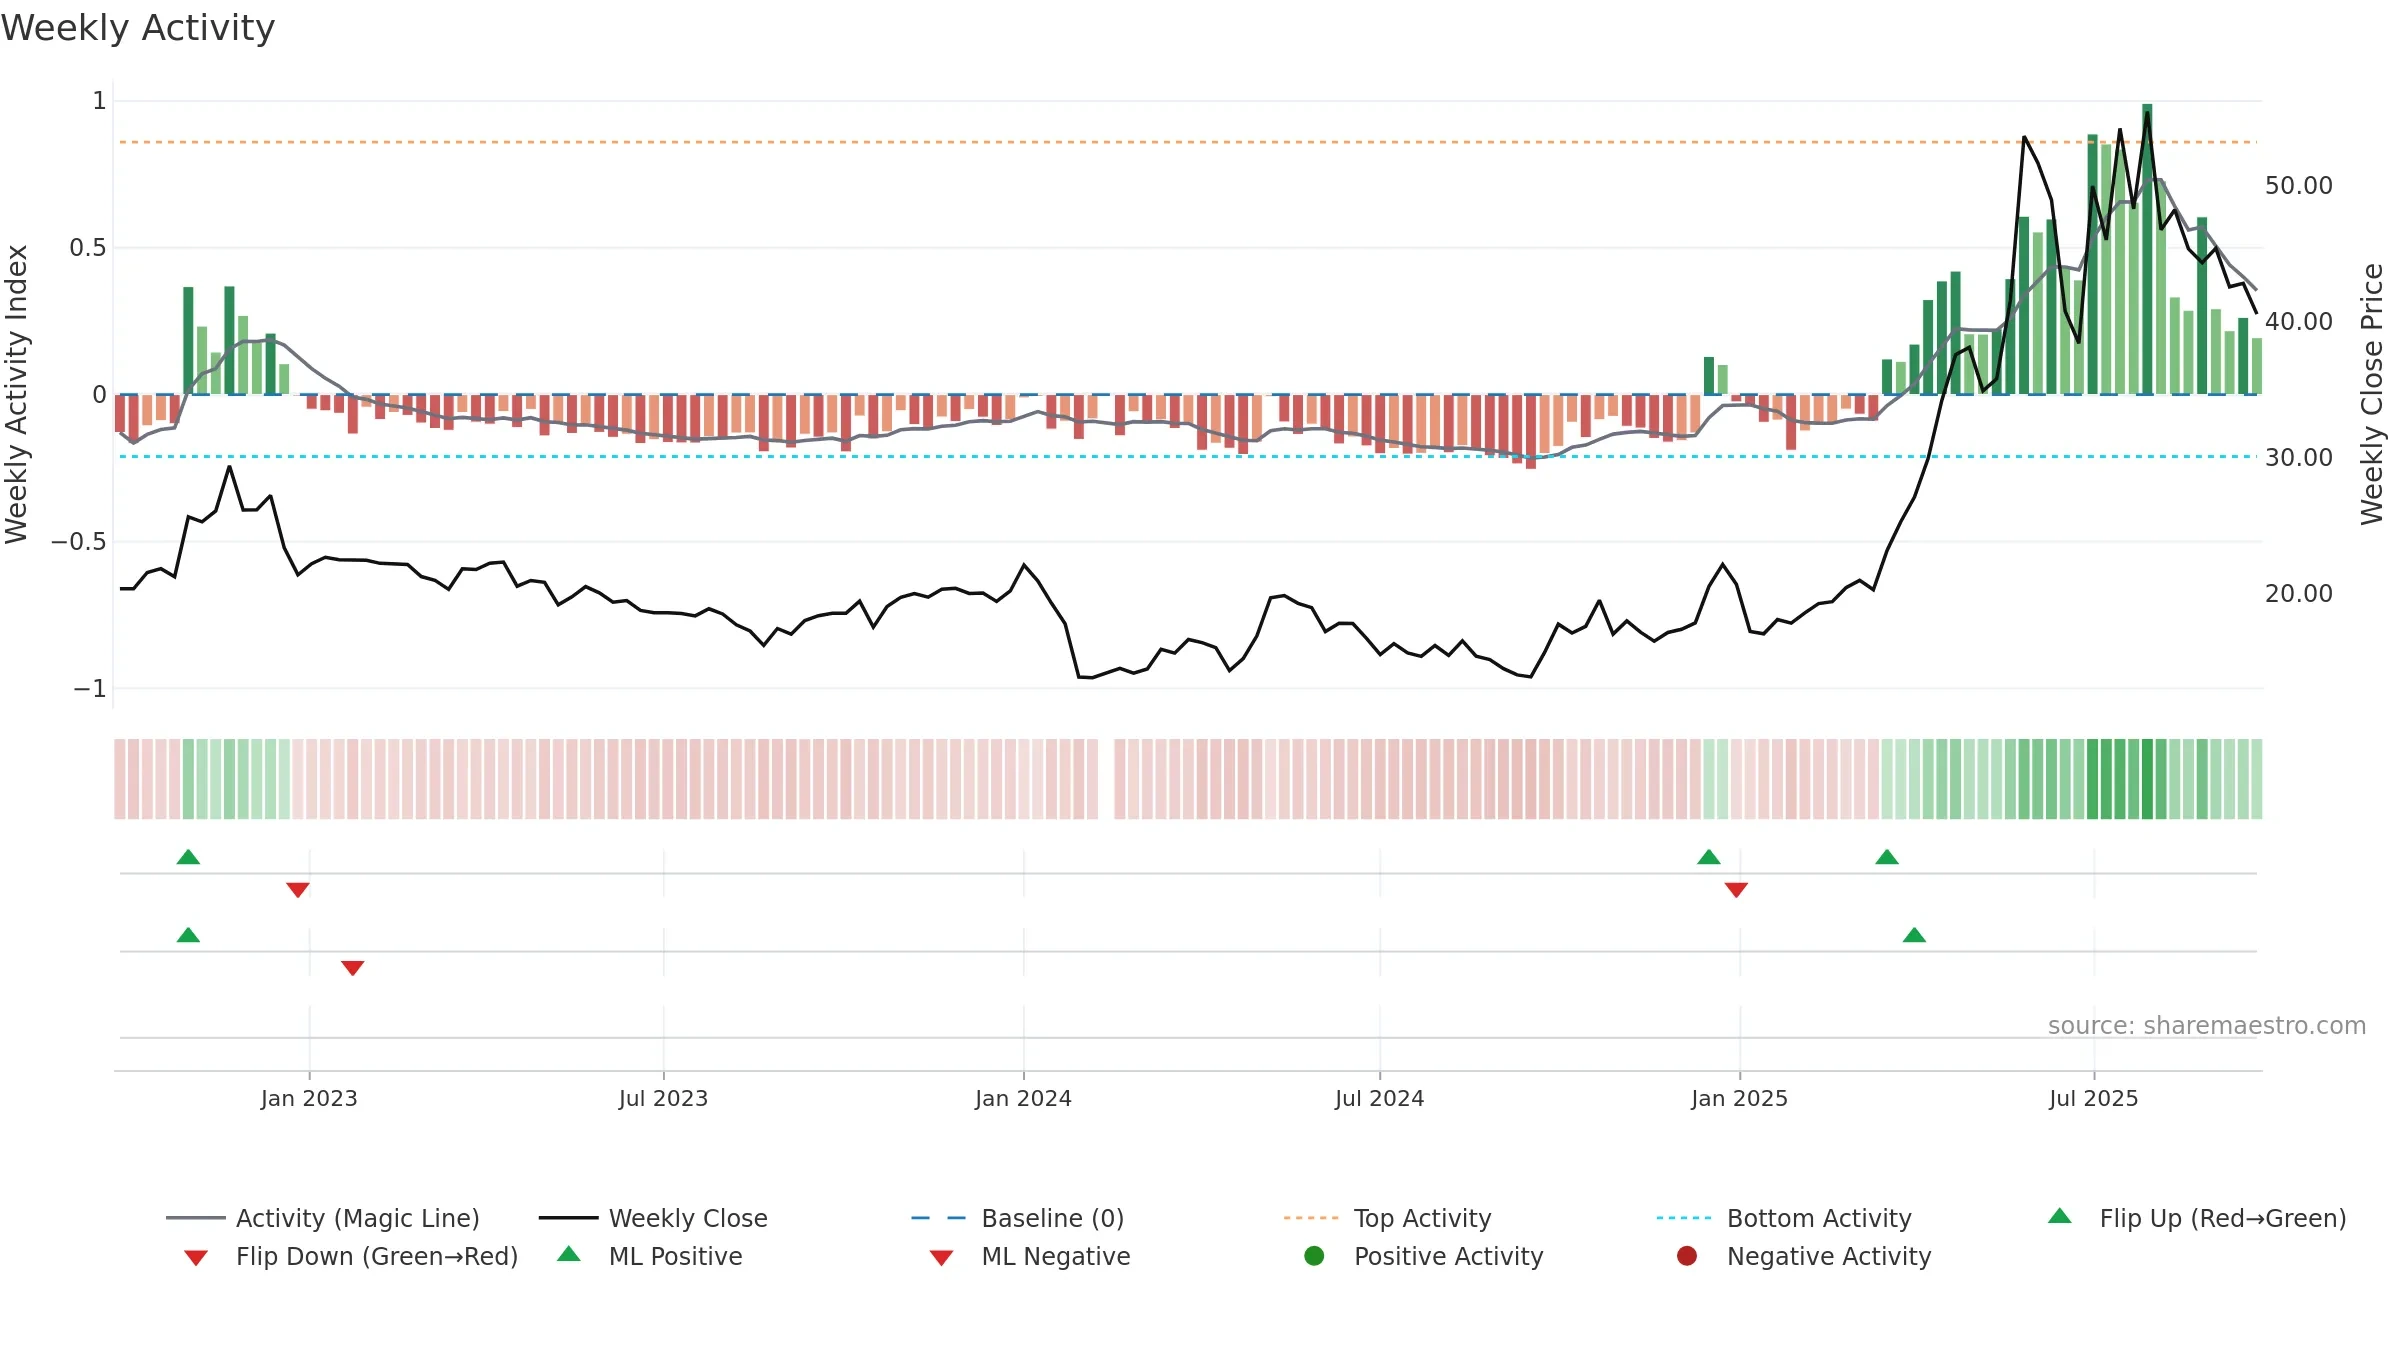Click the Jan 2025 axis label
Screen dimensions: 2400x1350
point(1739,1098)
